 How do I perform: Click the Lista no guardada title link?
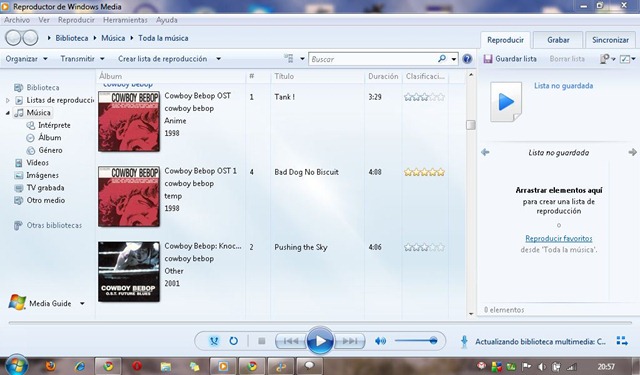point(563,86)
